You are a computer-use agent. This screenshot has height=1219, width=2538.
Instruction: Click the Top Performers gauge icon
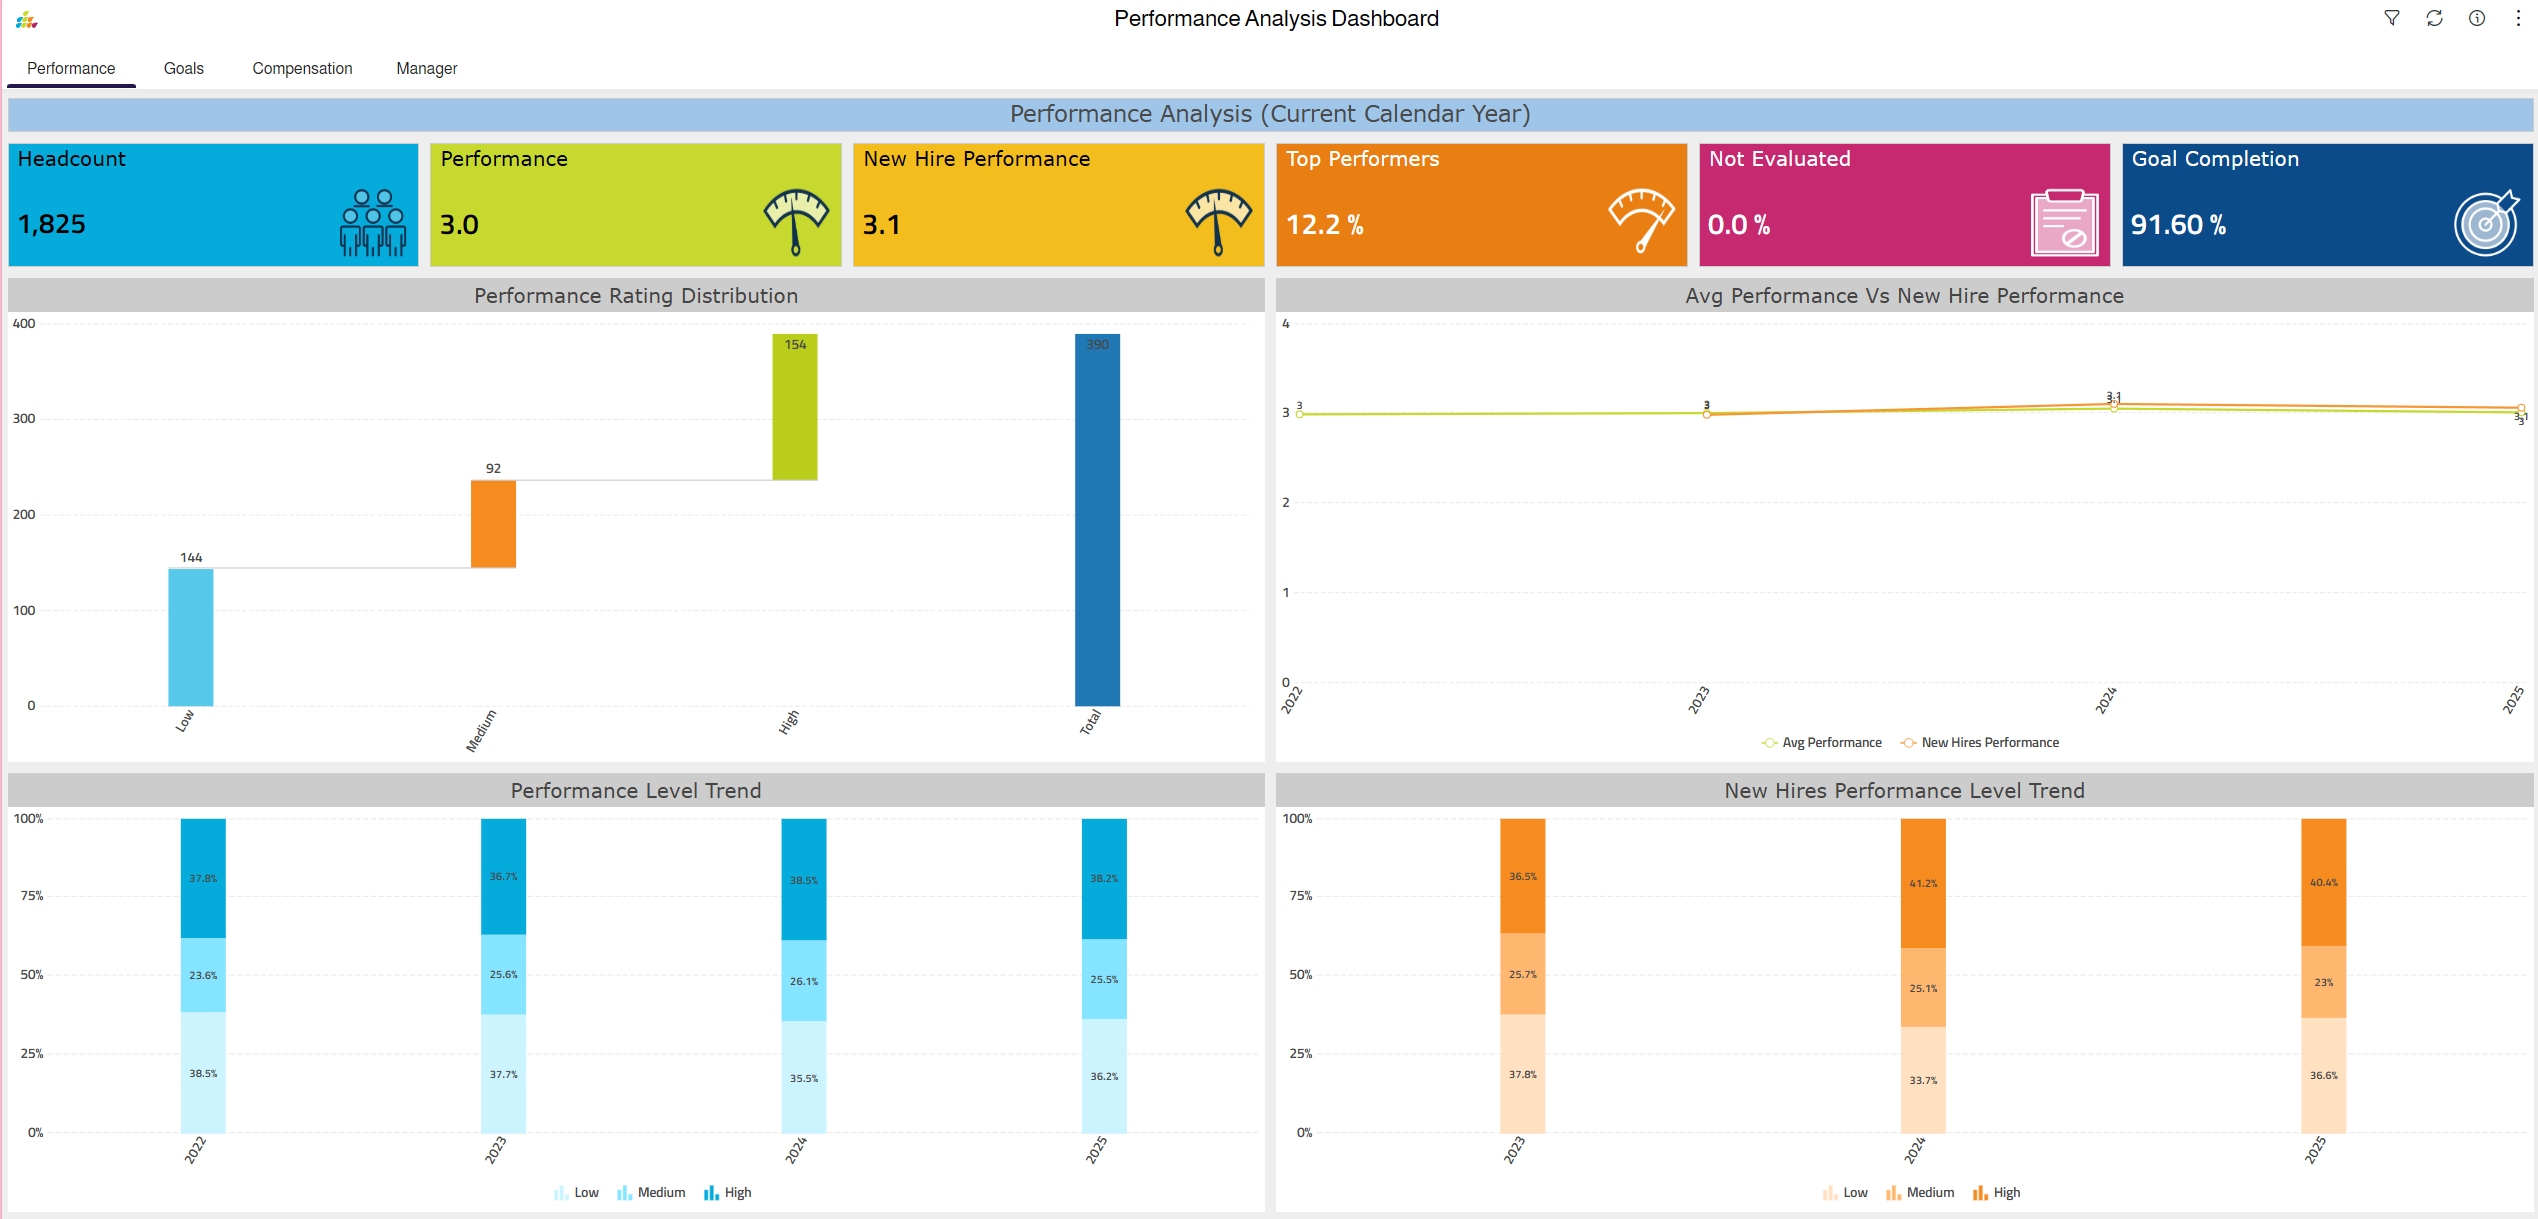1640,220
